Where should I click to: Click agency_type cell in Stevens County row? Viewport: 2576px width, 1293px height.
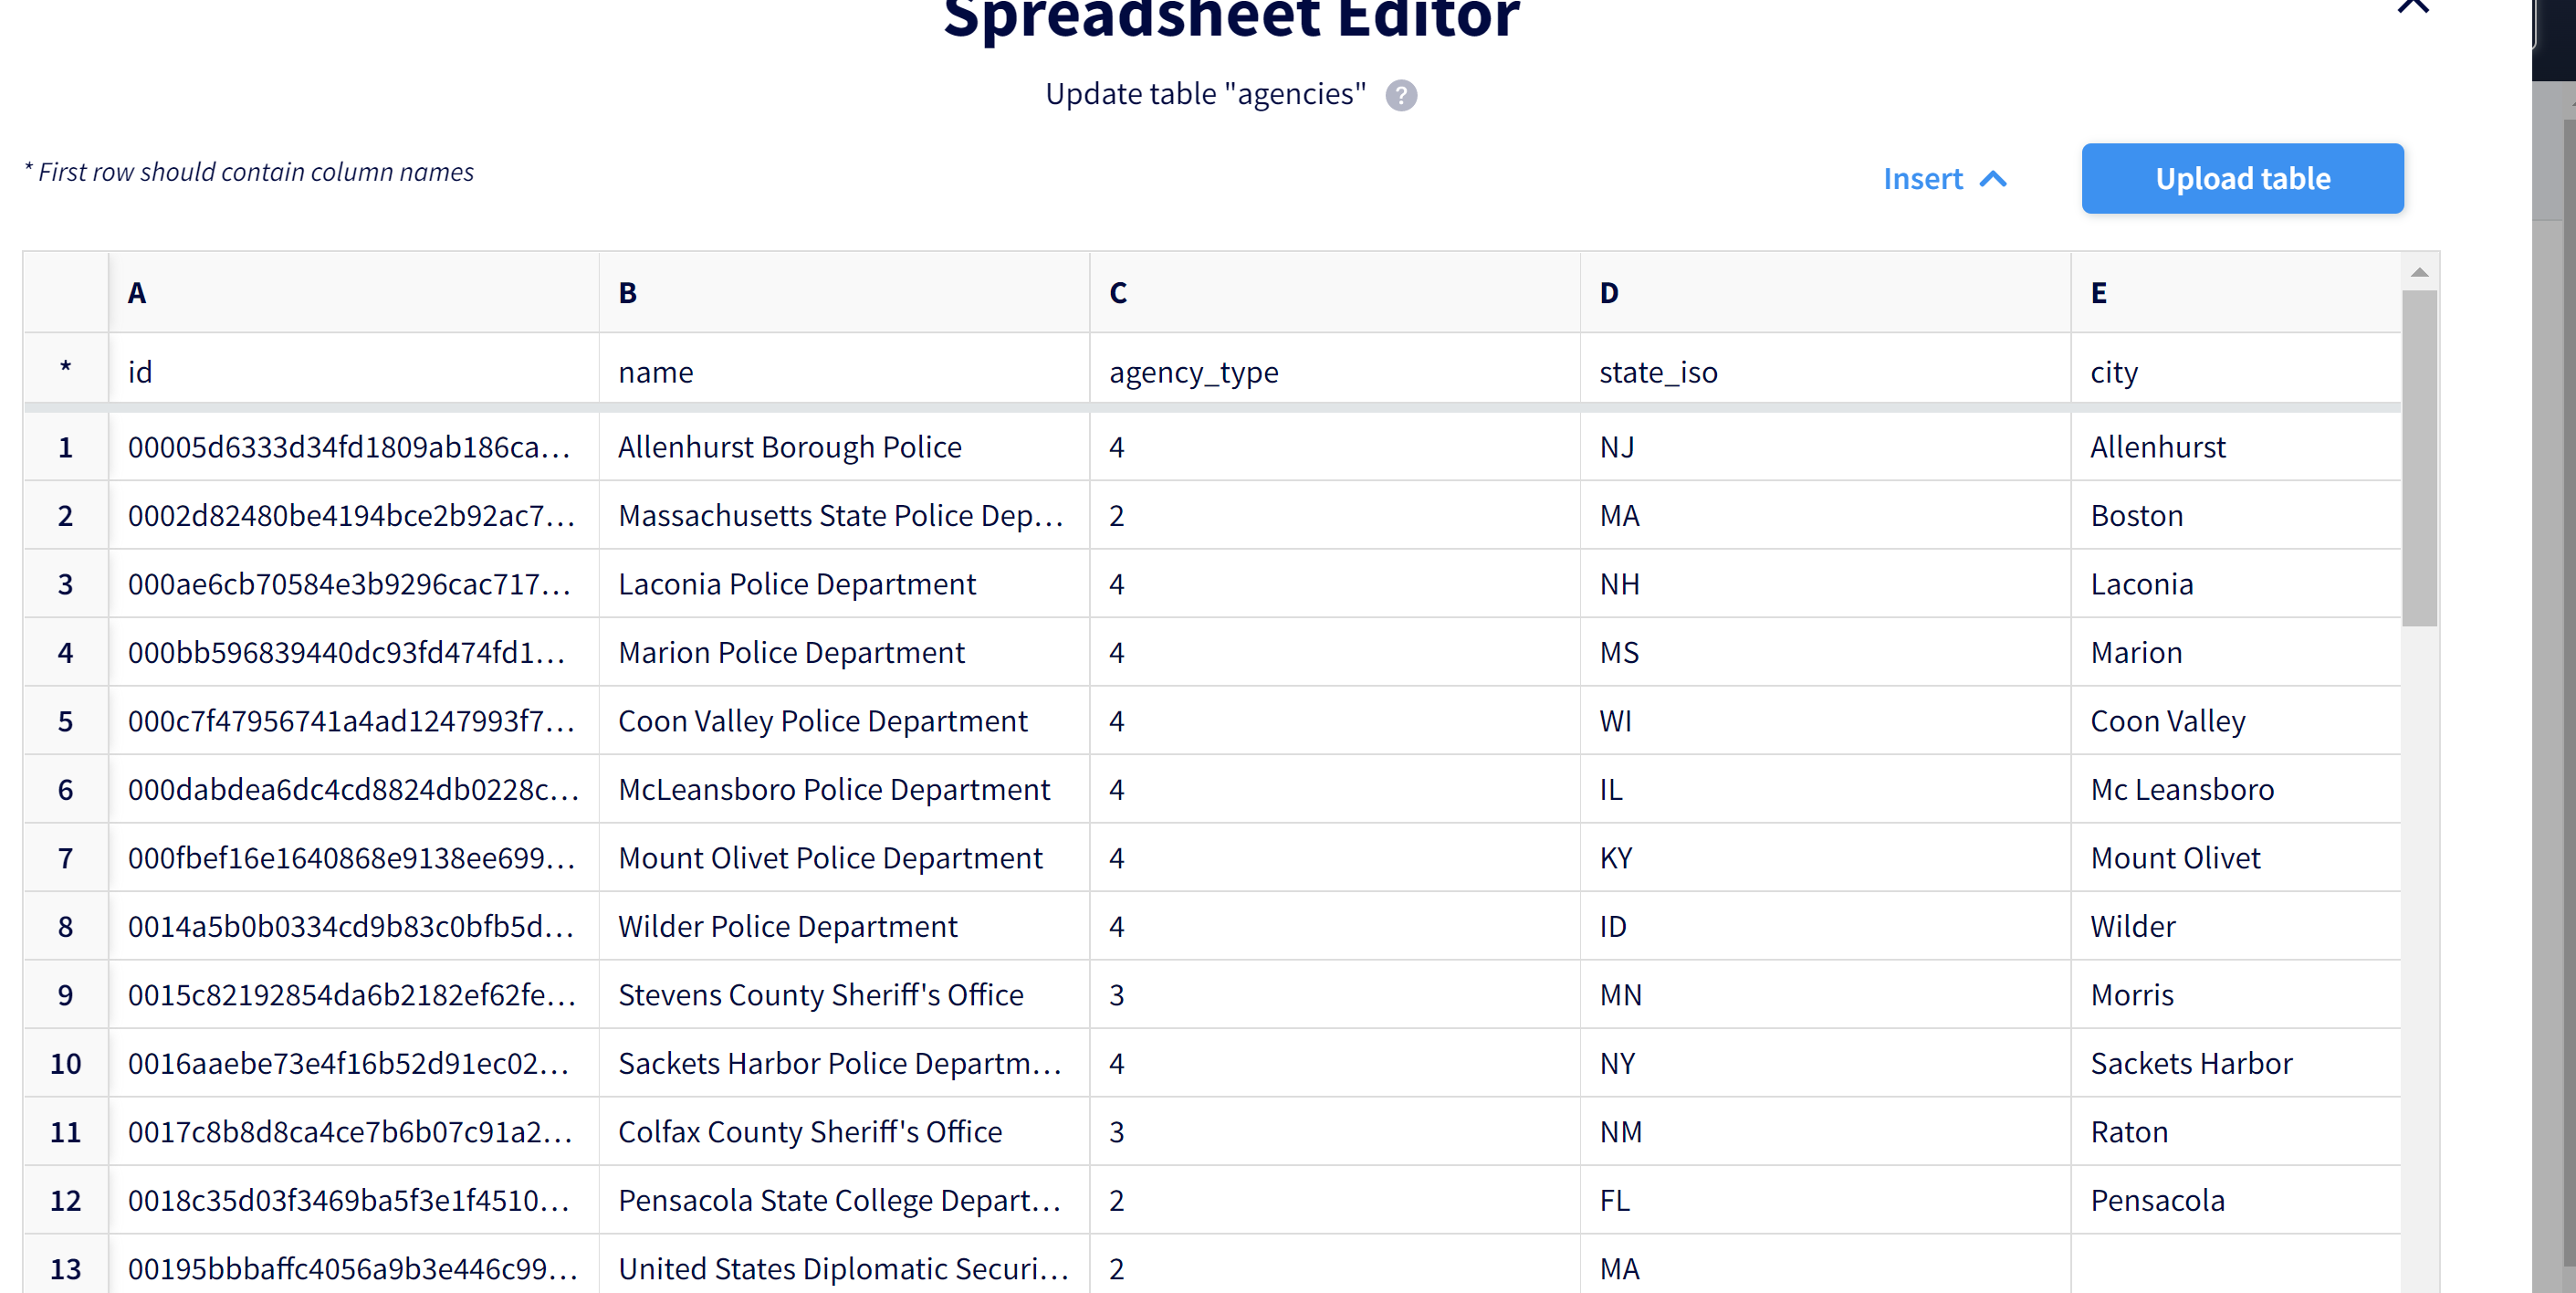[1335, 995]
